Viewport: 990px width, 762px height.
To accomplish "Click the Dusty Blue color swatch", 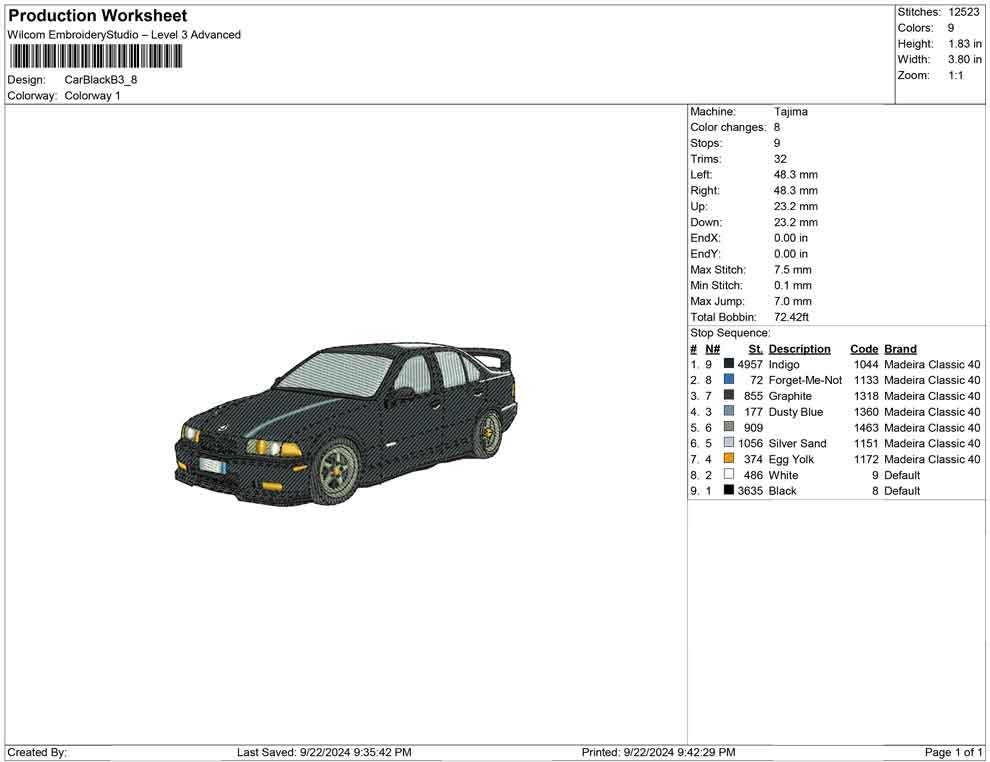I will (x=729, y=412).
